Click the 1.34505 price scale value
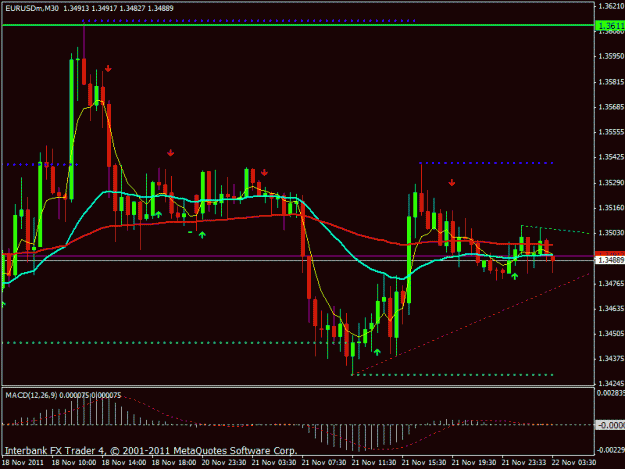Image resolution: width=625 pixels, height=469 pixels. point(611,334)
